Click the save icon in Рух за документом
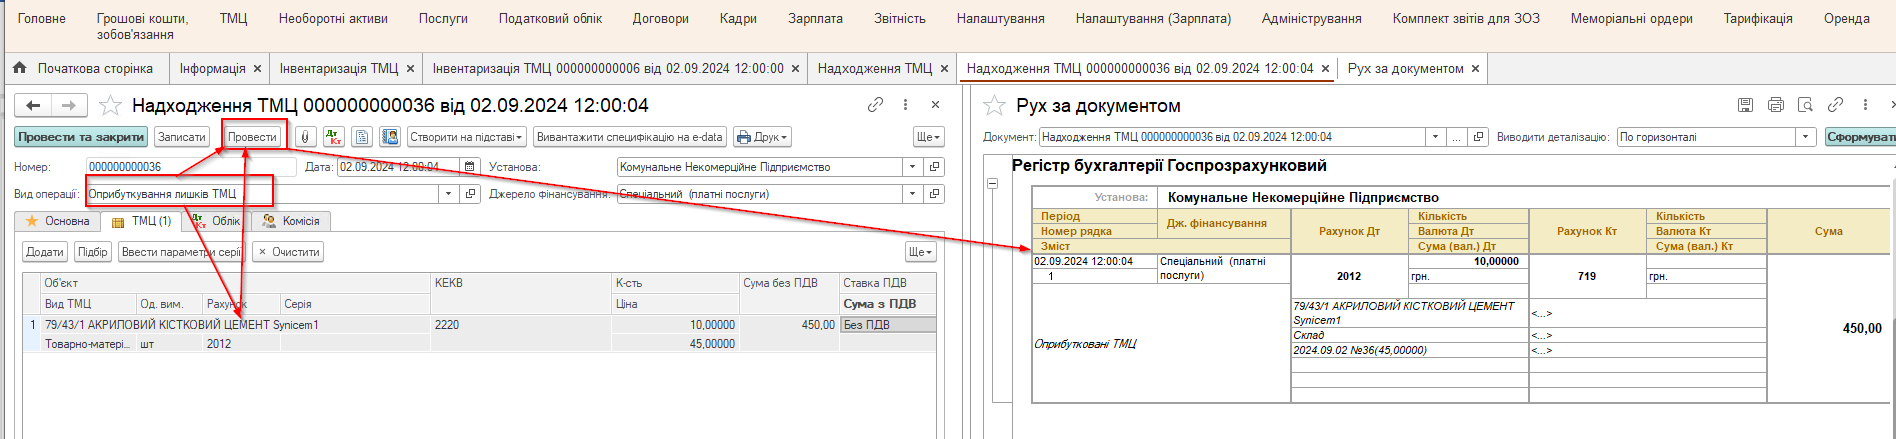Image resolution: width=1896 pixels, height=439 pixels. tap(1745, 105)
